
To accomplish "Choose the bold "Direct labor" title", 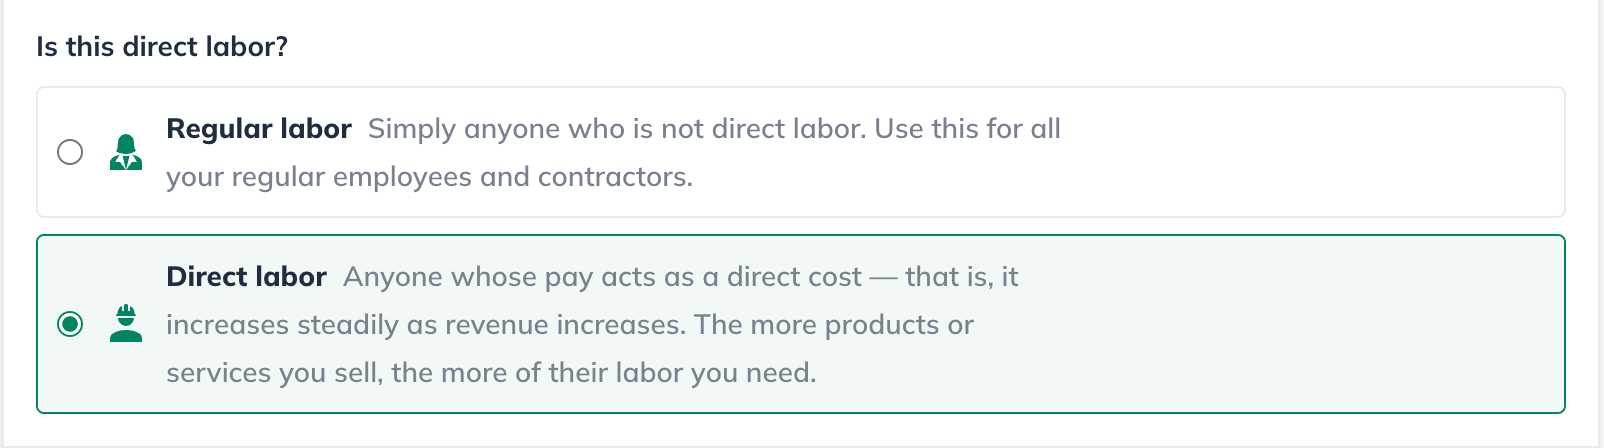I will [x=247, y=277].
